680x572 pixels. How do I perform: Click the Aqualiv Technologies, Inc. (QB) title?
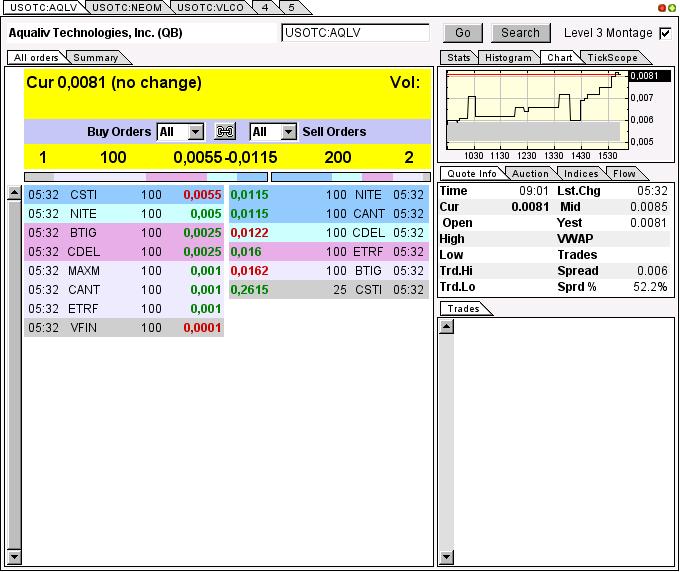[x=95, y=33]
